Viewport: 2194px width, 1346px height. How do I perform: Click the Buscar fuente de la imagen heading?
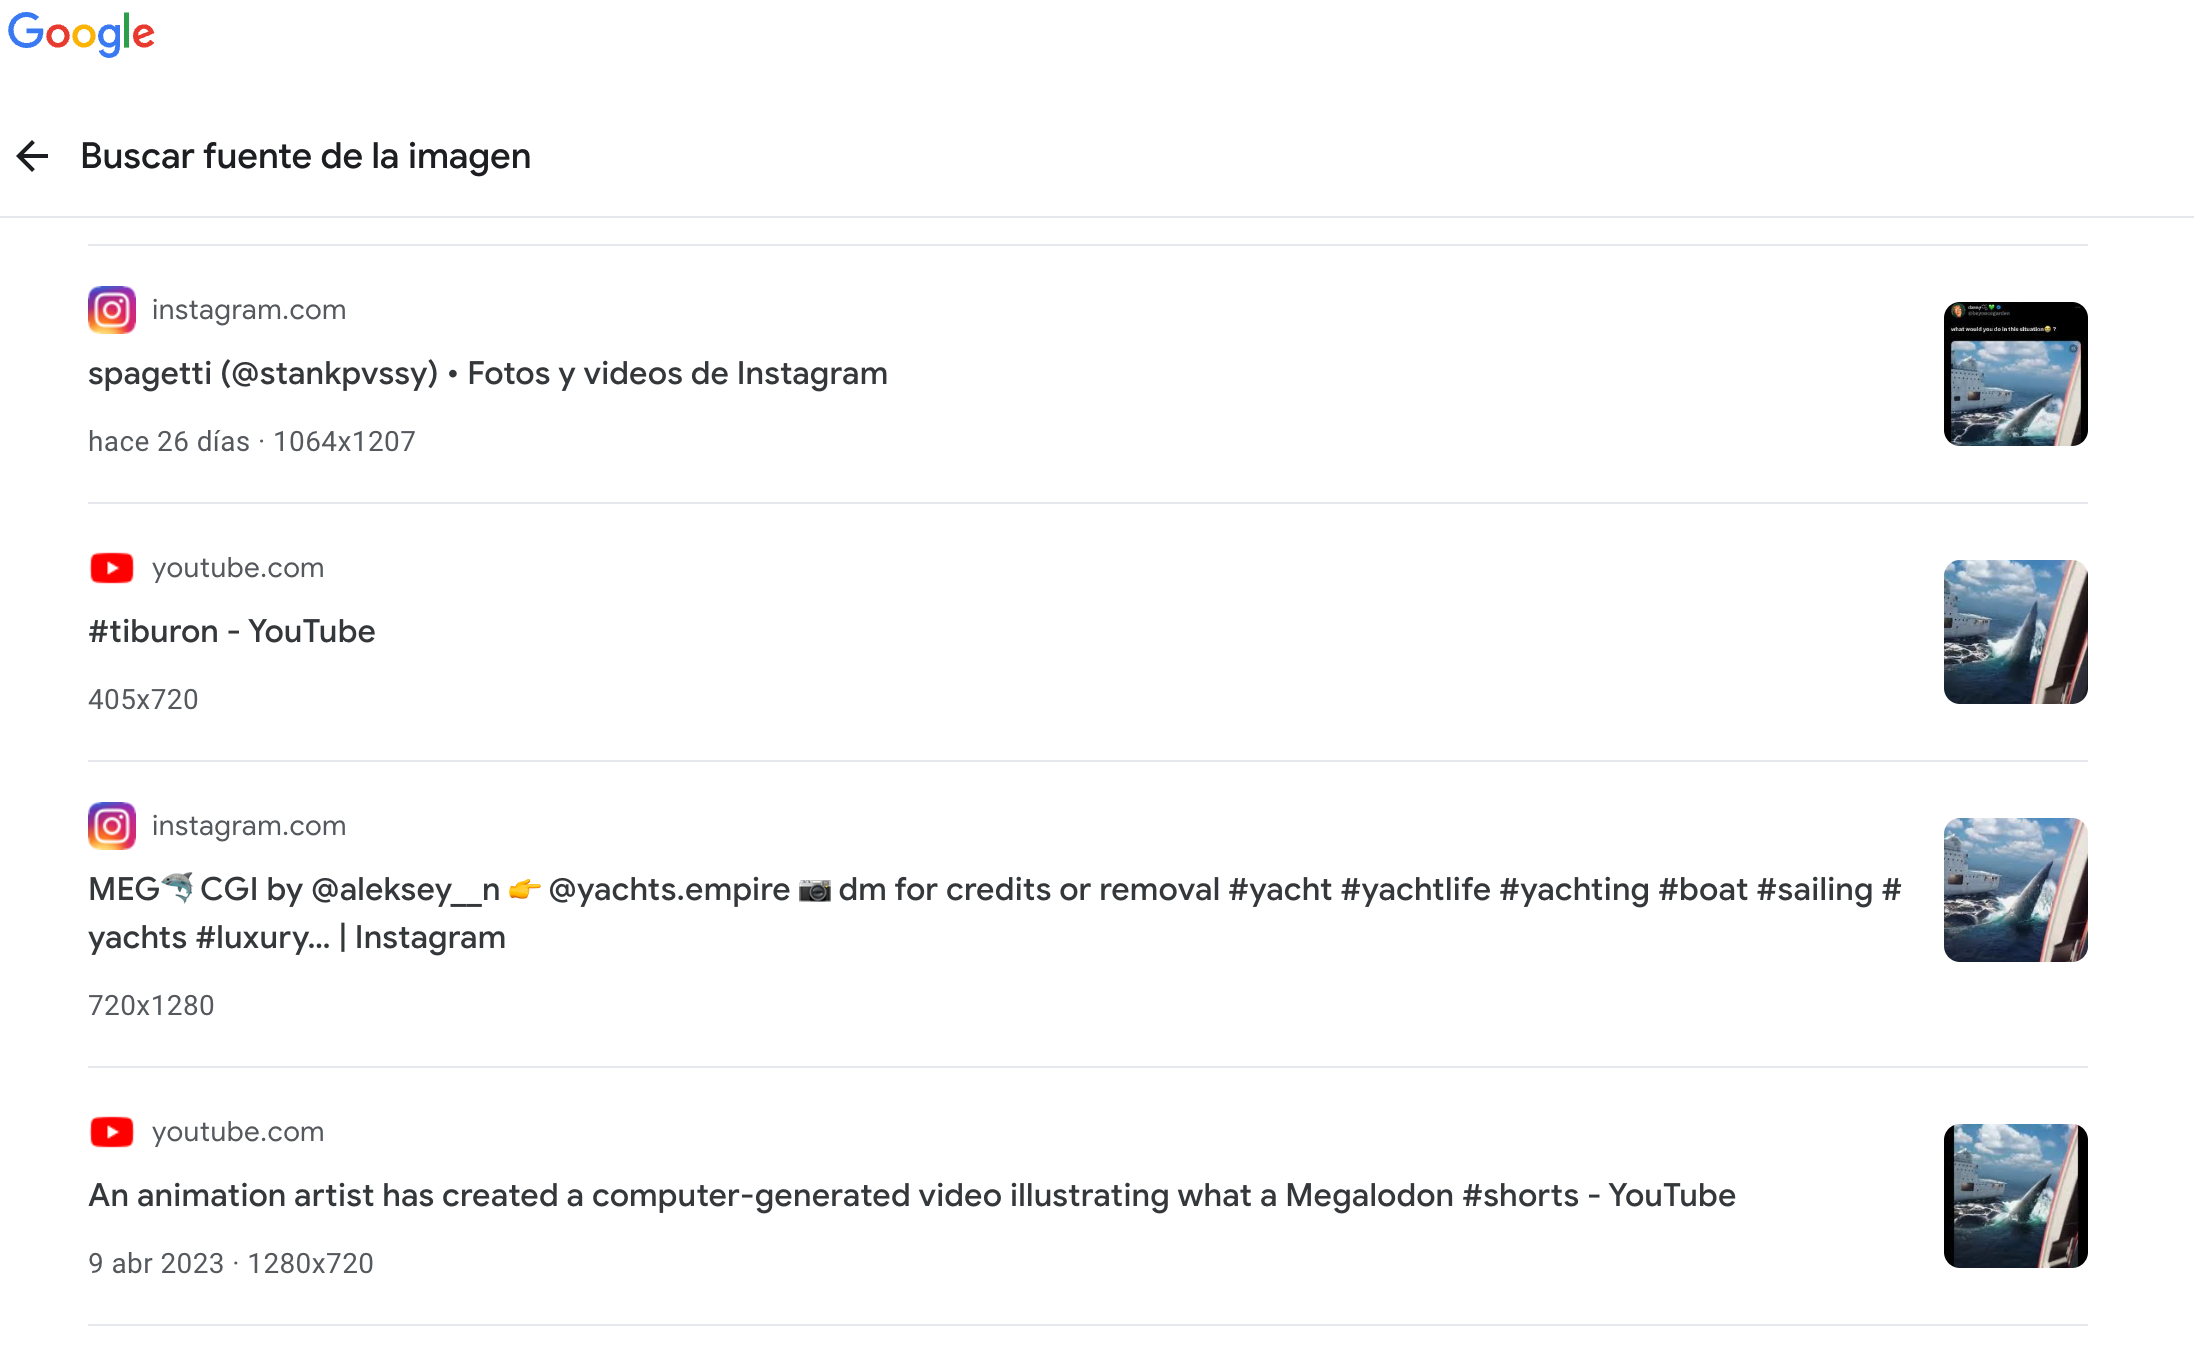(x=306, y=156)
